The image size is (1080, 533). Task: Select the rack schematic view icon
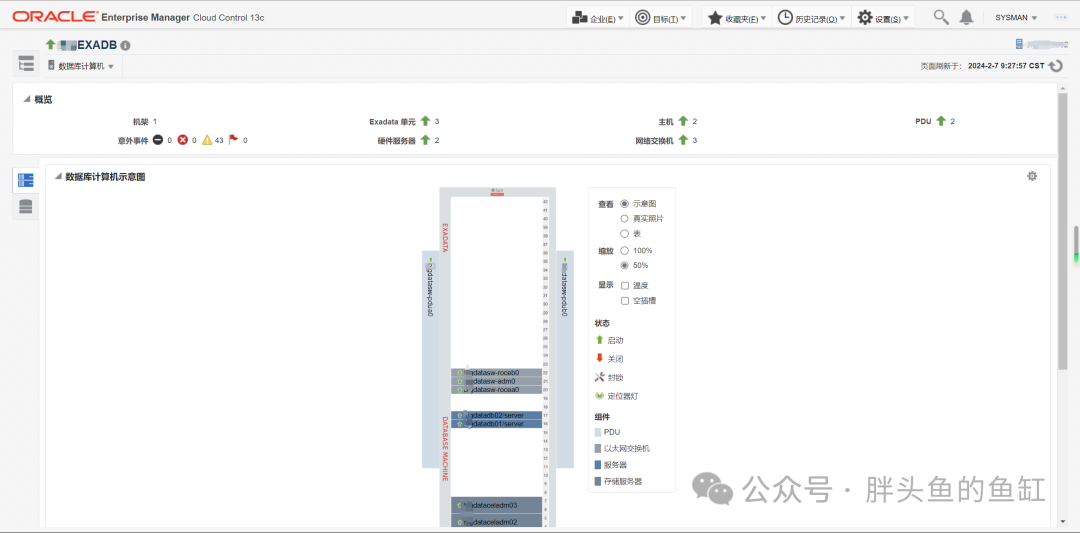25,180
